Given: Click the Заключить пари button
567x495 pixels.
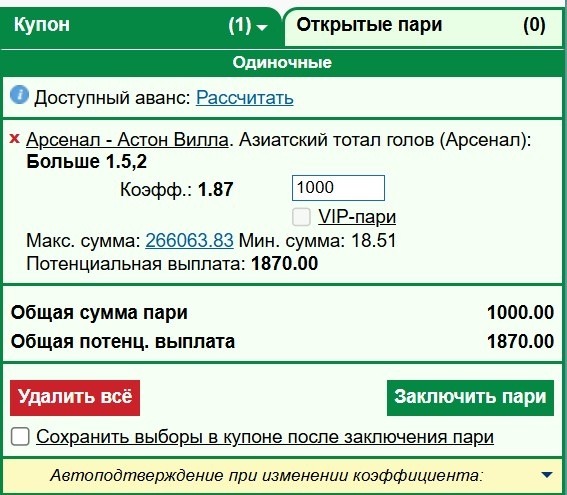Looking at the screenshot, I should point(470,398).
